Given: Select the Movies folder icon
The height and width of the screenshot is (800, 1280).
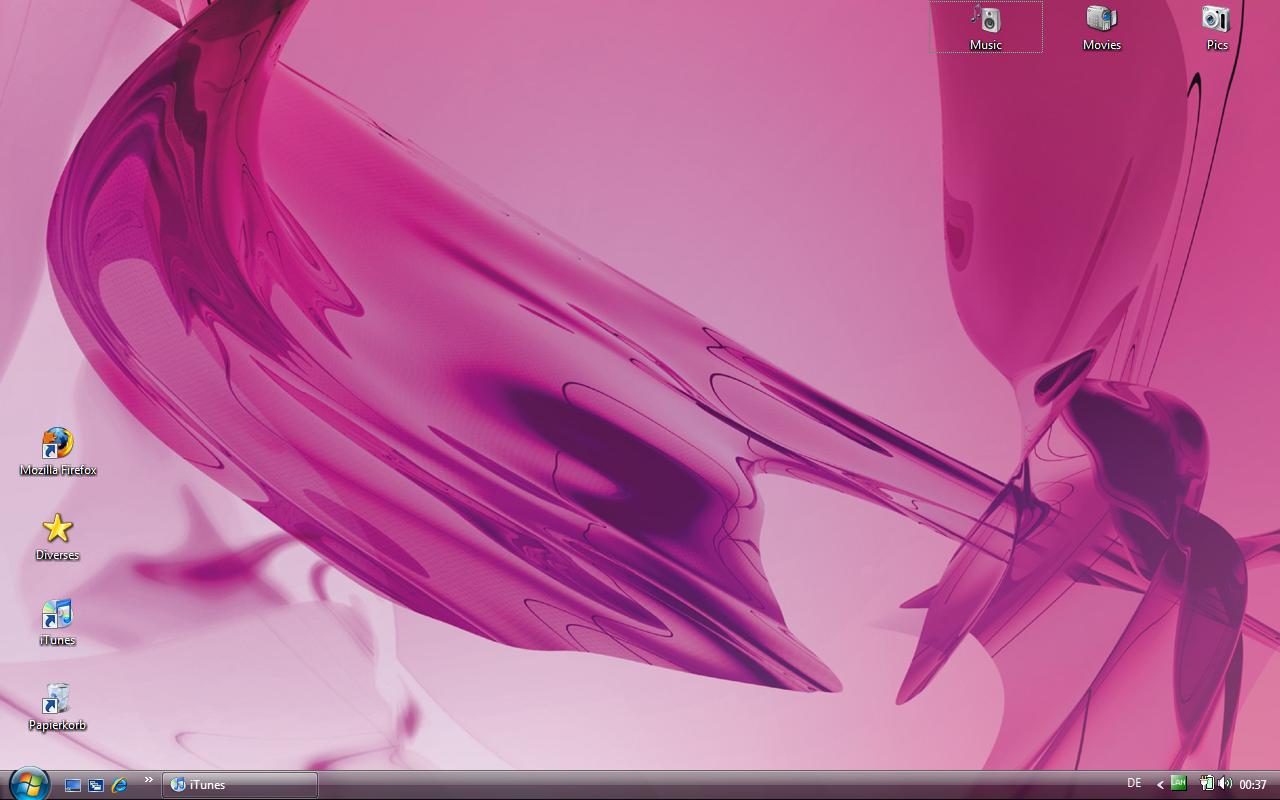Looking at the screenshot, I should (1101, 27).
